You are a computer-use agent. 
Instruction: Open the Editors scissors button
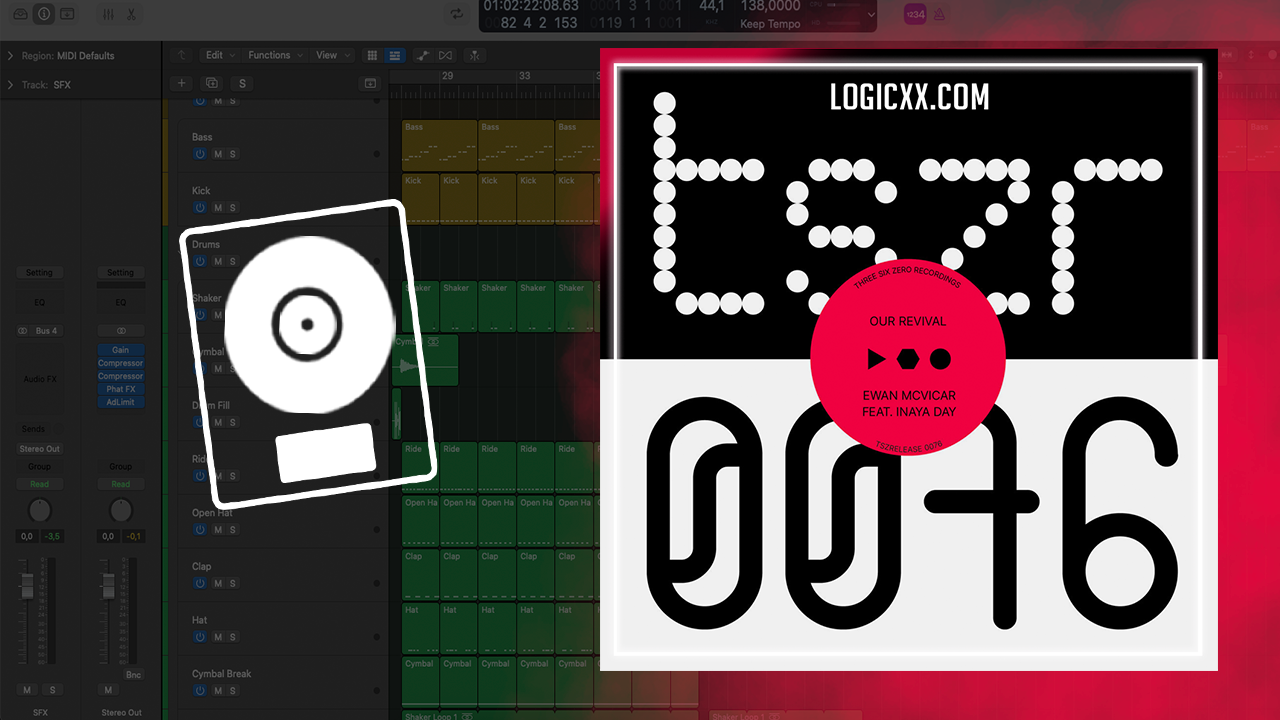131,14
